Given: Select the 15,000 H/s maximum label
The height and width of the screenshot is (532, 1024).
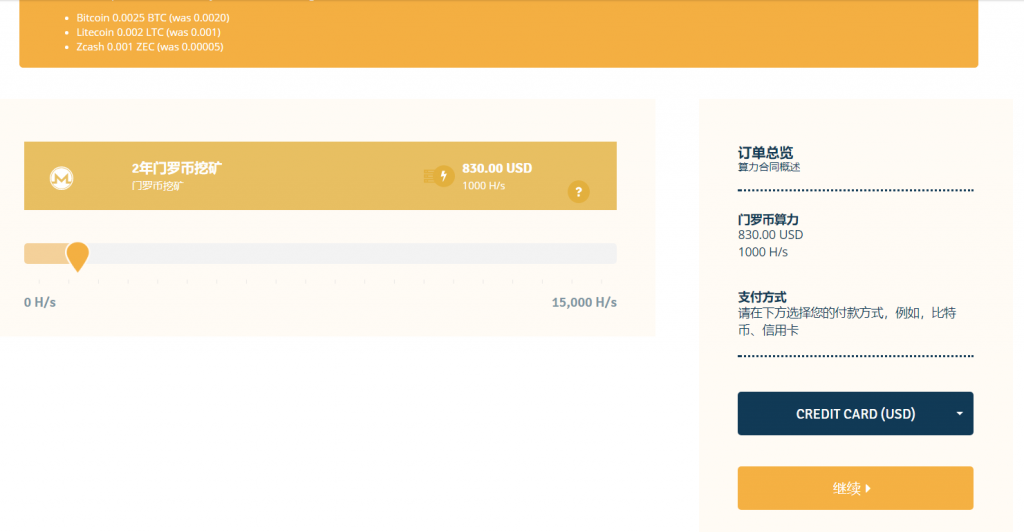Looking at the screenshot, I should point(584,303).
